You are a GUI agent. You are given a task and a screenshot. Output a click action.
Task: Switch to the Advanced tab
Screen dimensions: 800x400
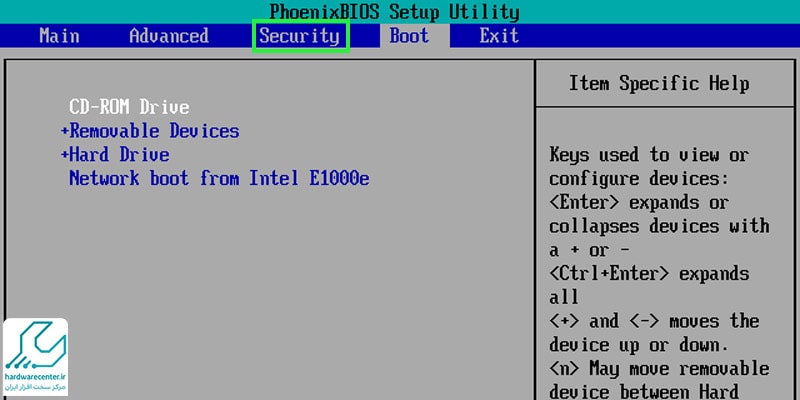tap(169, 36)
